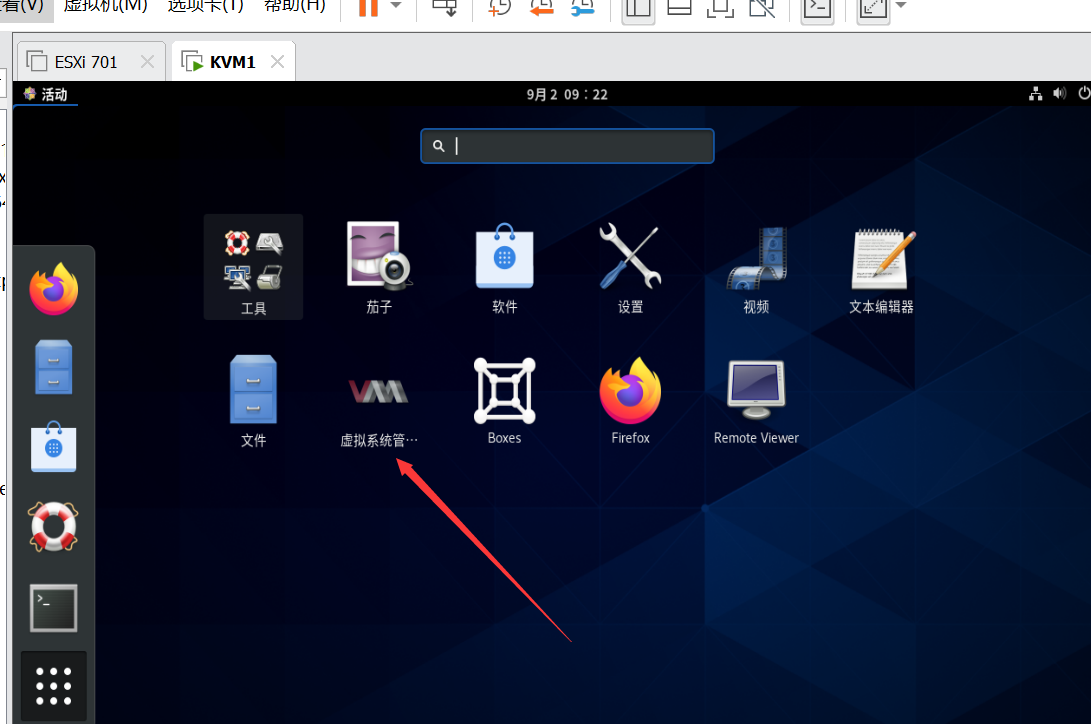Close the KVM1 tab
The image size is (1091, 724).
(278, 62)
